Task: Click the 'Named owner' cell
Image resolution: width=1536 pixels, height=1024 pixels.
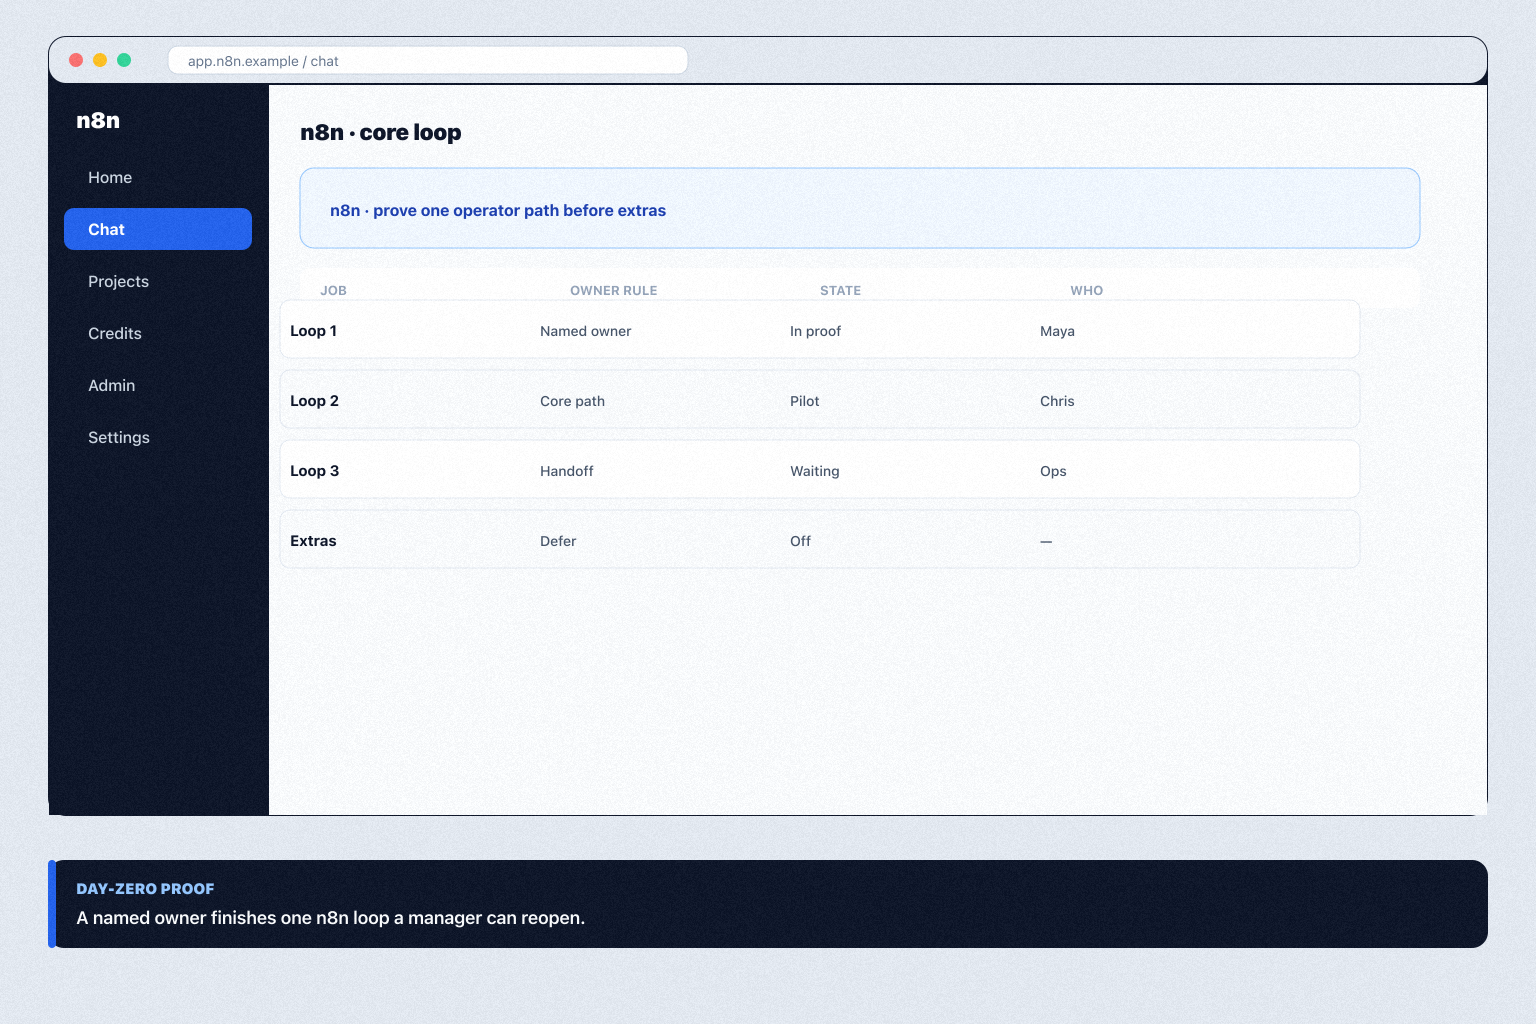Action: (x=585, y=331)
